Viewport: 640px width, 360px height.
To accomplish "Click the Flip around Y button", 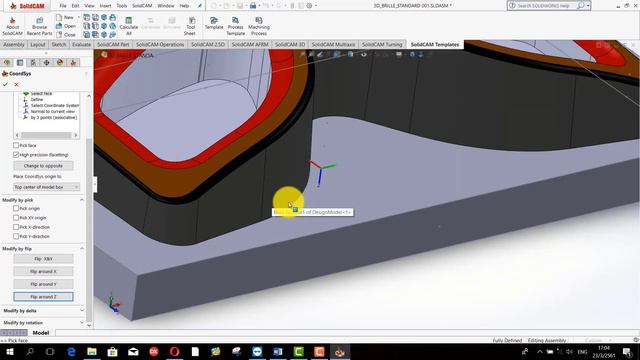I will coord(43,284).
